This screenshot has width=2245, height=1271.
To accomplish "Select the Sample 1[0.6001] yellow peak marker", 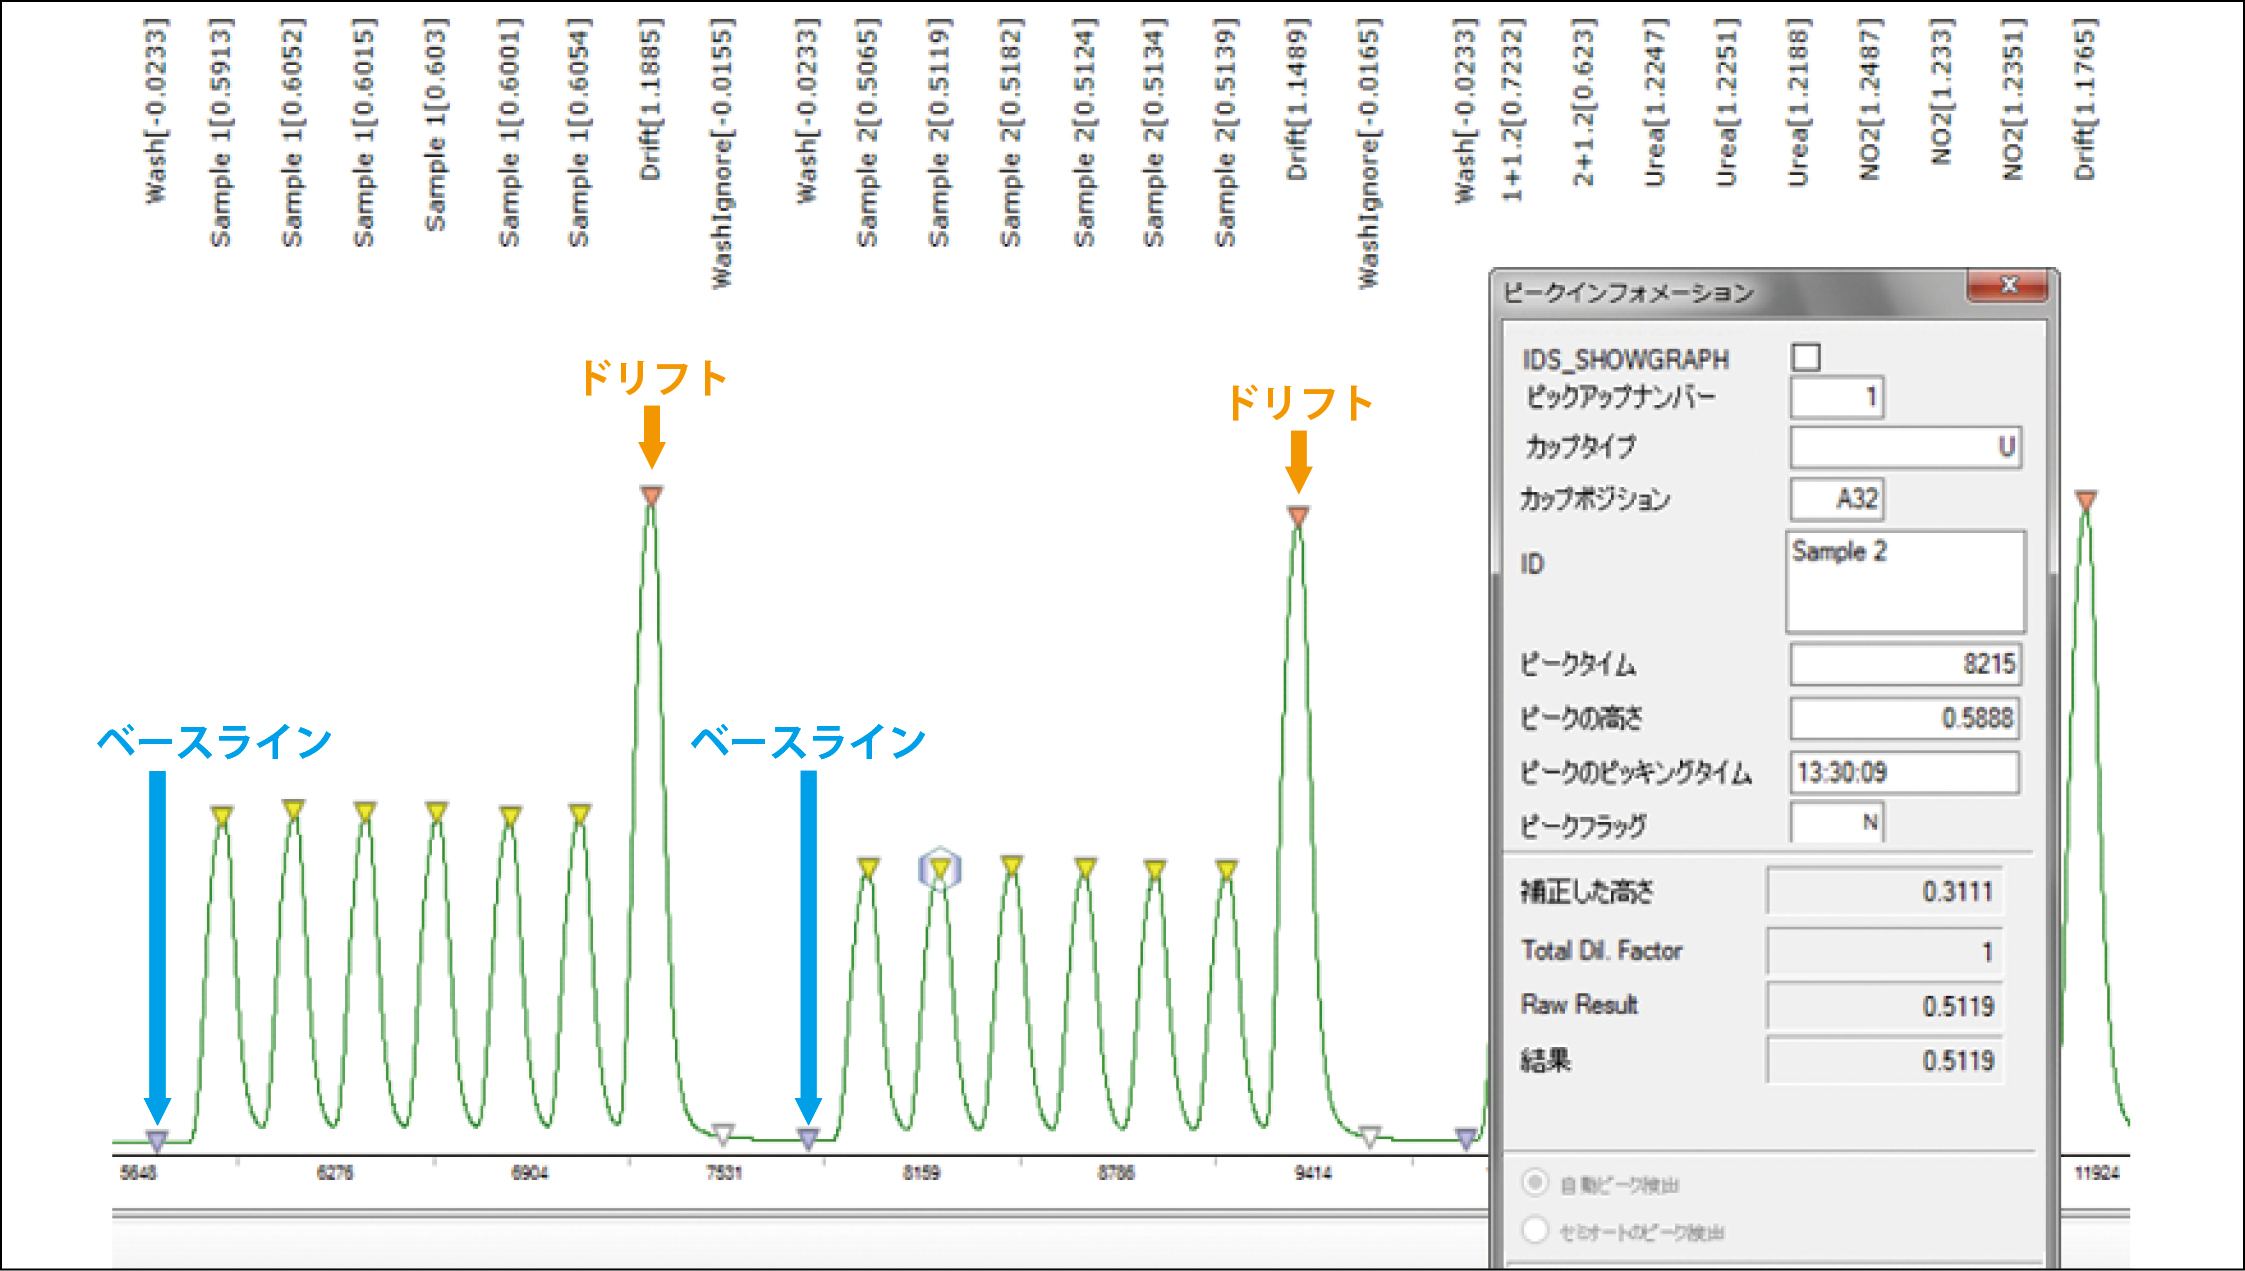I will pyautogui.click(x=510, y=815).
